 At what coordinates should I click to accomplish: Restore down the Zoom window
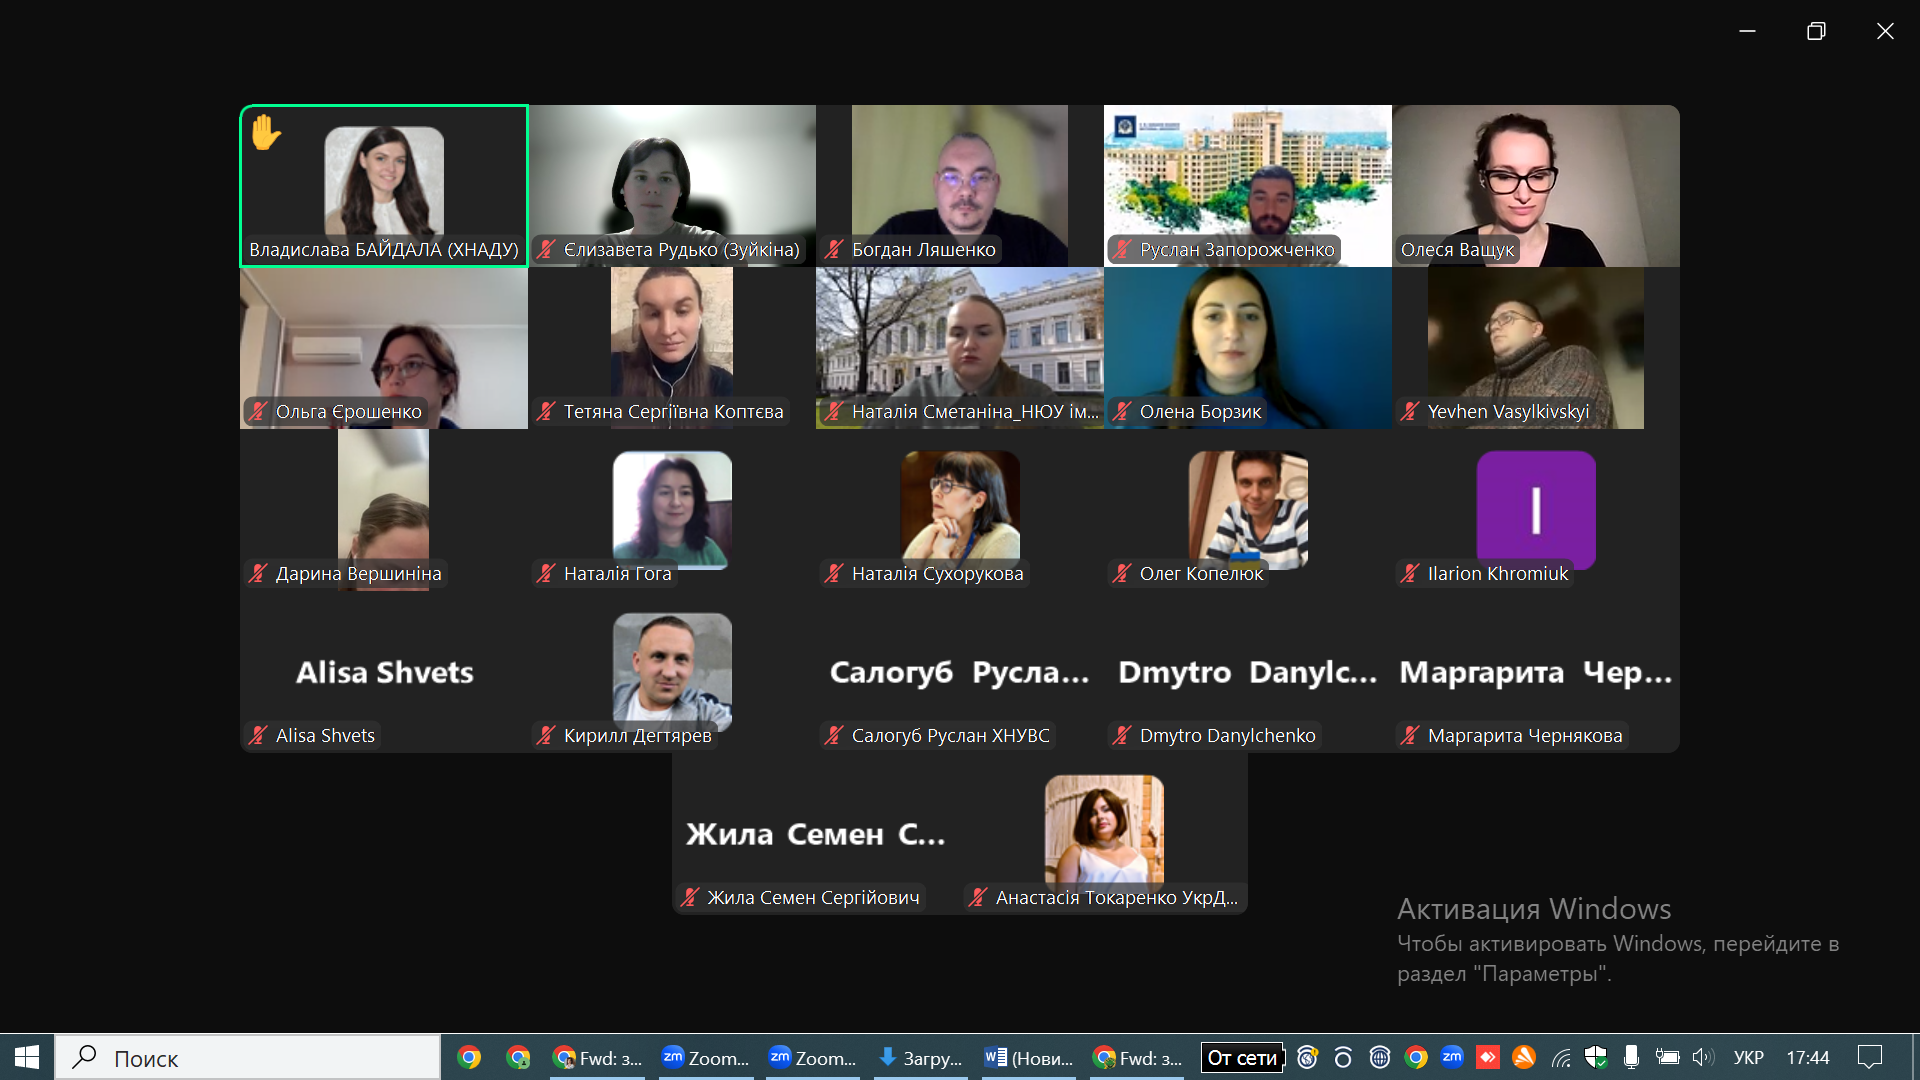(x=1816, y=31)
